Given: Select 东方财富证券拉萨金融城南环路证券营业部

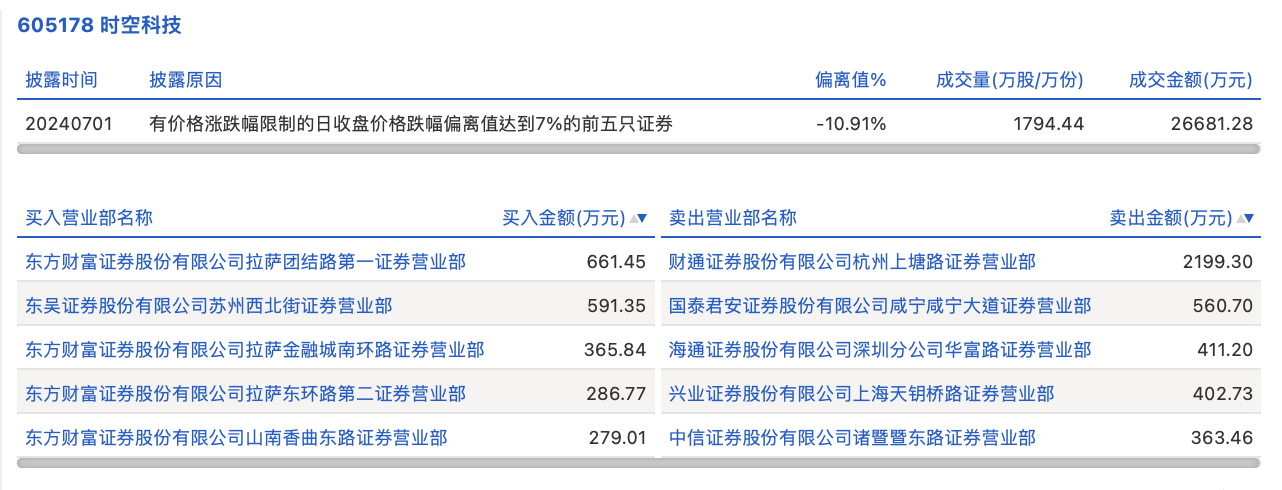Looking at the screenshot, I should (x=254, y=350).
